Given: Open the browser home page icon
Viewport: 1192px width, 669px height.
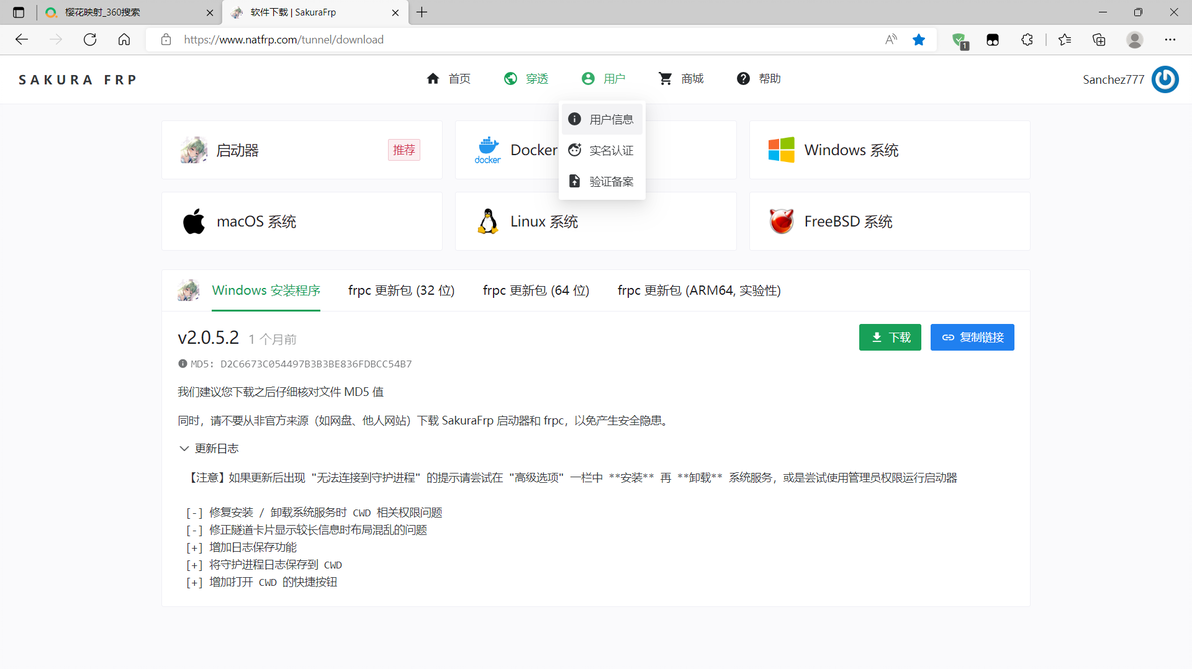Looking at the screenshot, I should 124,40.
